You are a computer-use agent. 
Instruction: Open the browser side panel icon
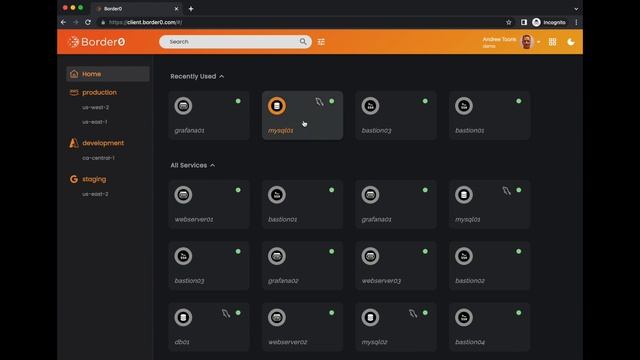point(524,22)
